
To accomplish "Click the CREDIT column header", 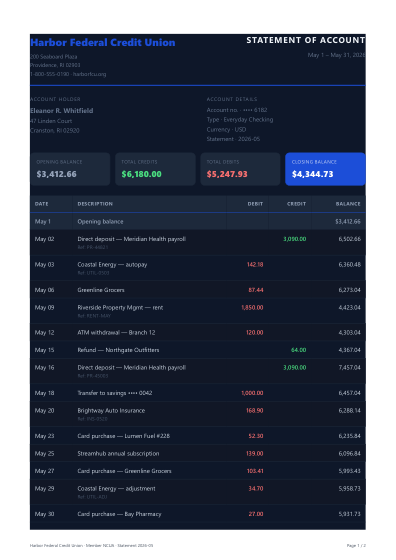I will 296,204.
